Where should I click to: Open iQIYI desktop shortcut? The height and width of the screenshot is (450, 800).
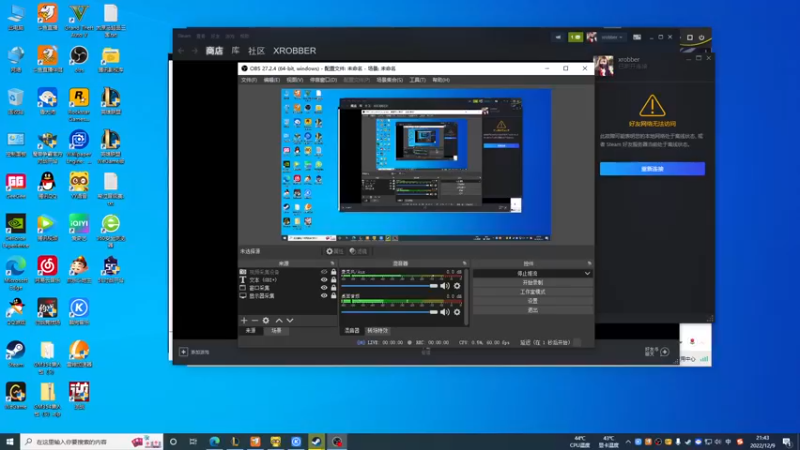click(79, 228)
